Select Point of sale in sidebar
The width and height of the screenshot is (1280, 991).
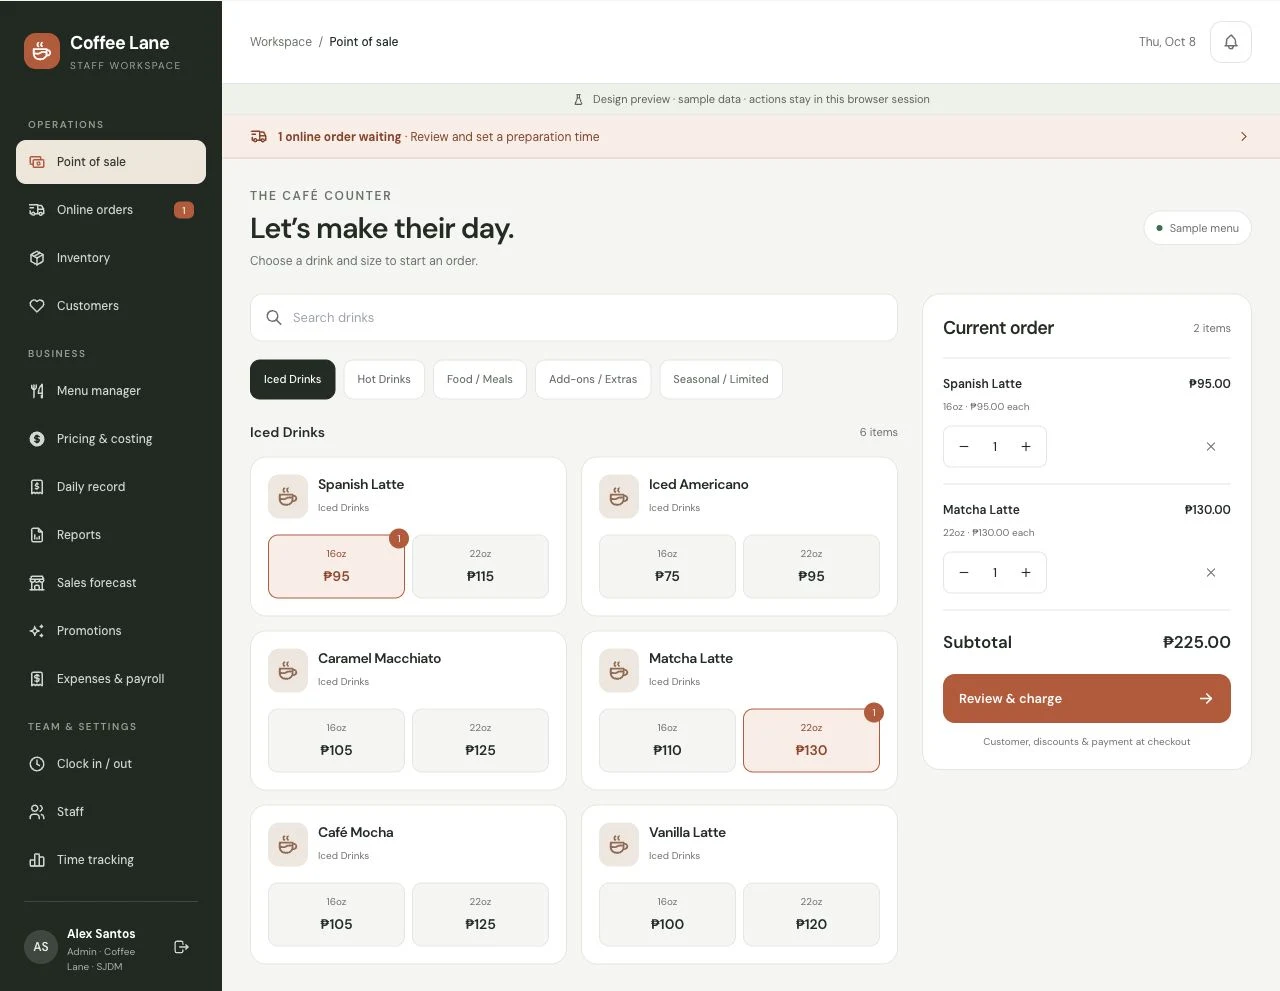[111, 162]
